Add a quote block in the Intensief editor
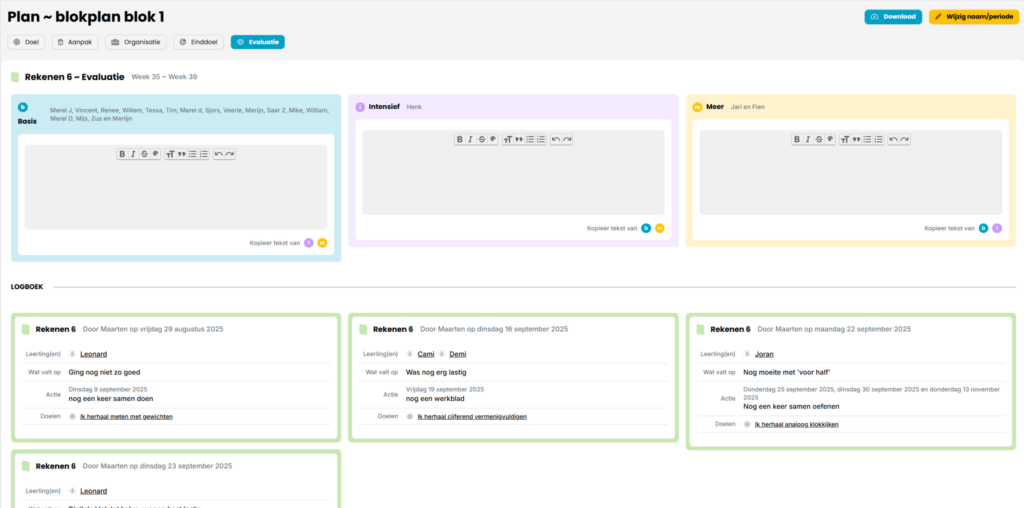 [x=518, y=139]
